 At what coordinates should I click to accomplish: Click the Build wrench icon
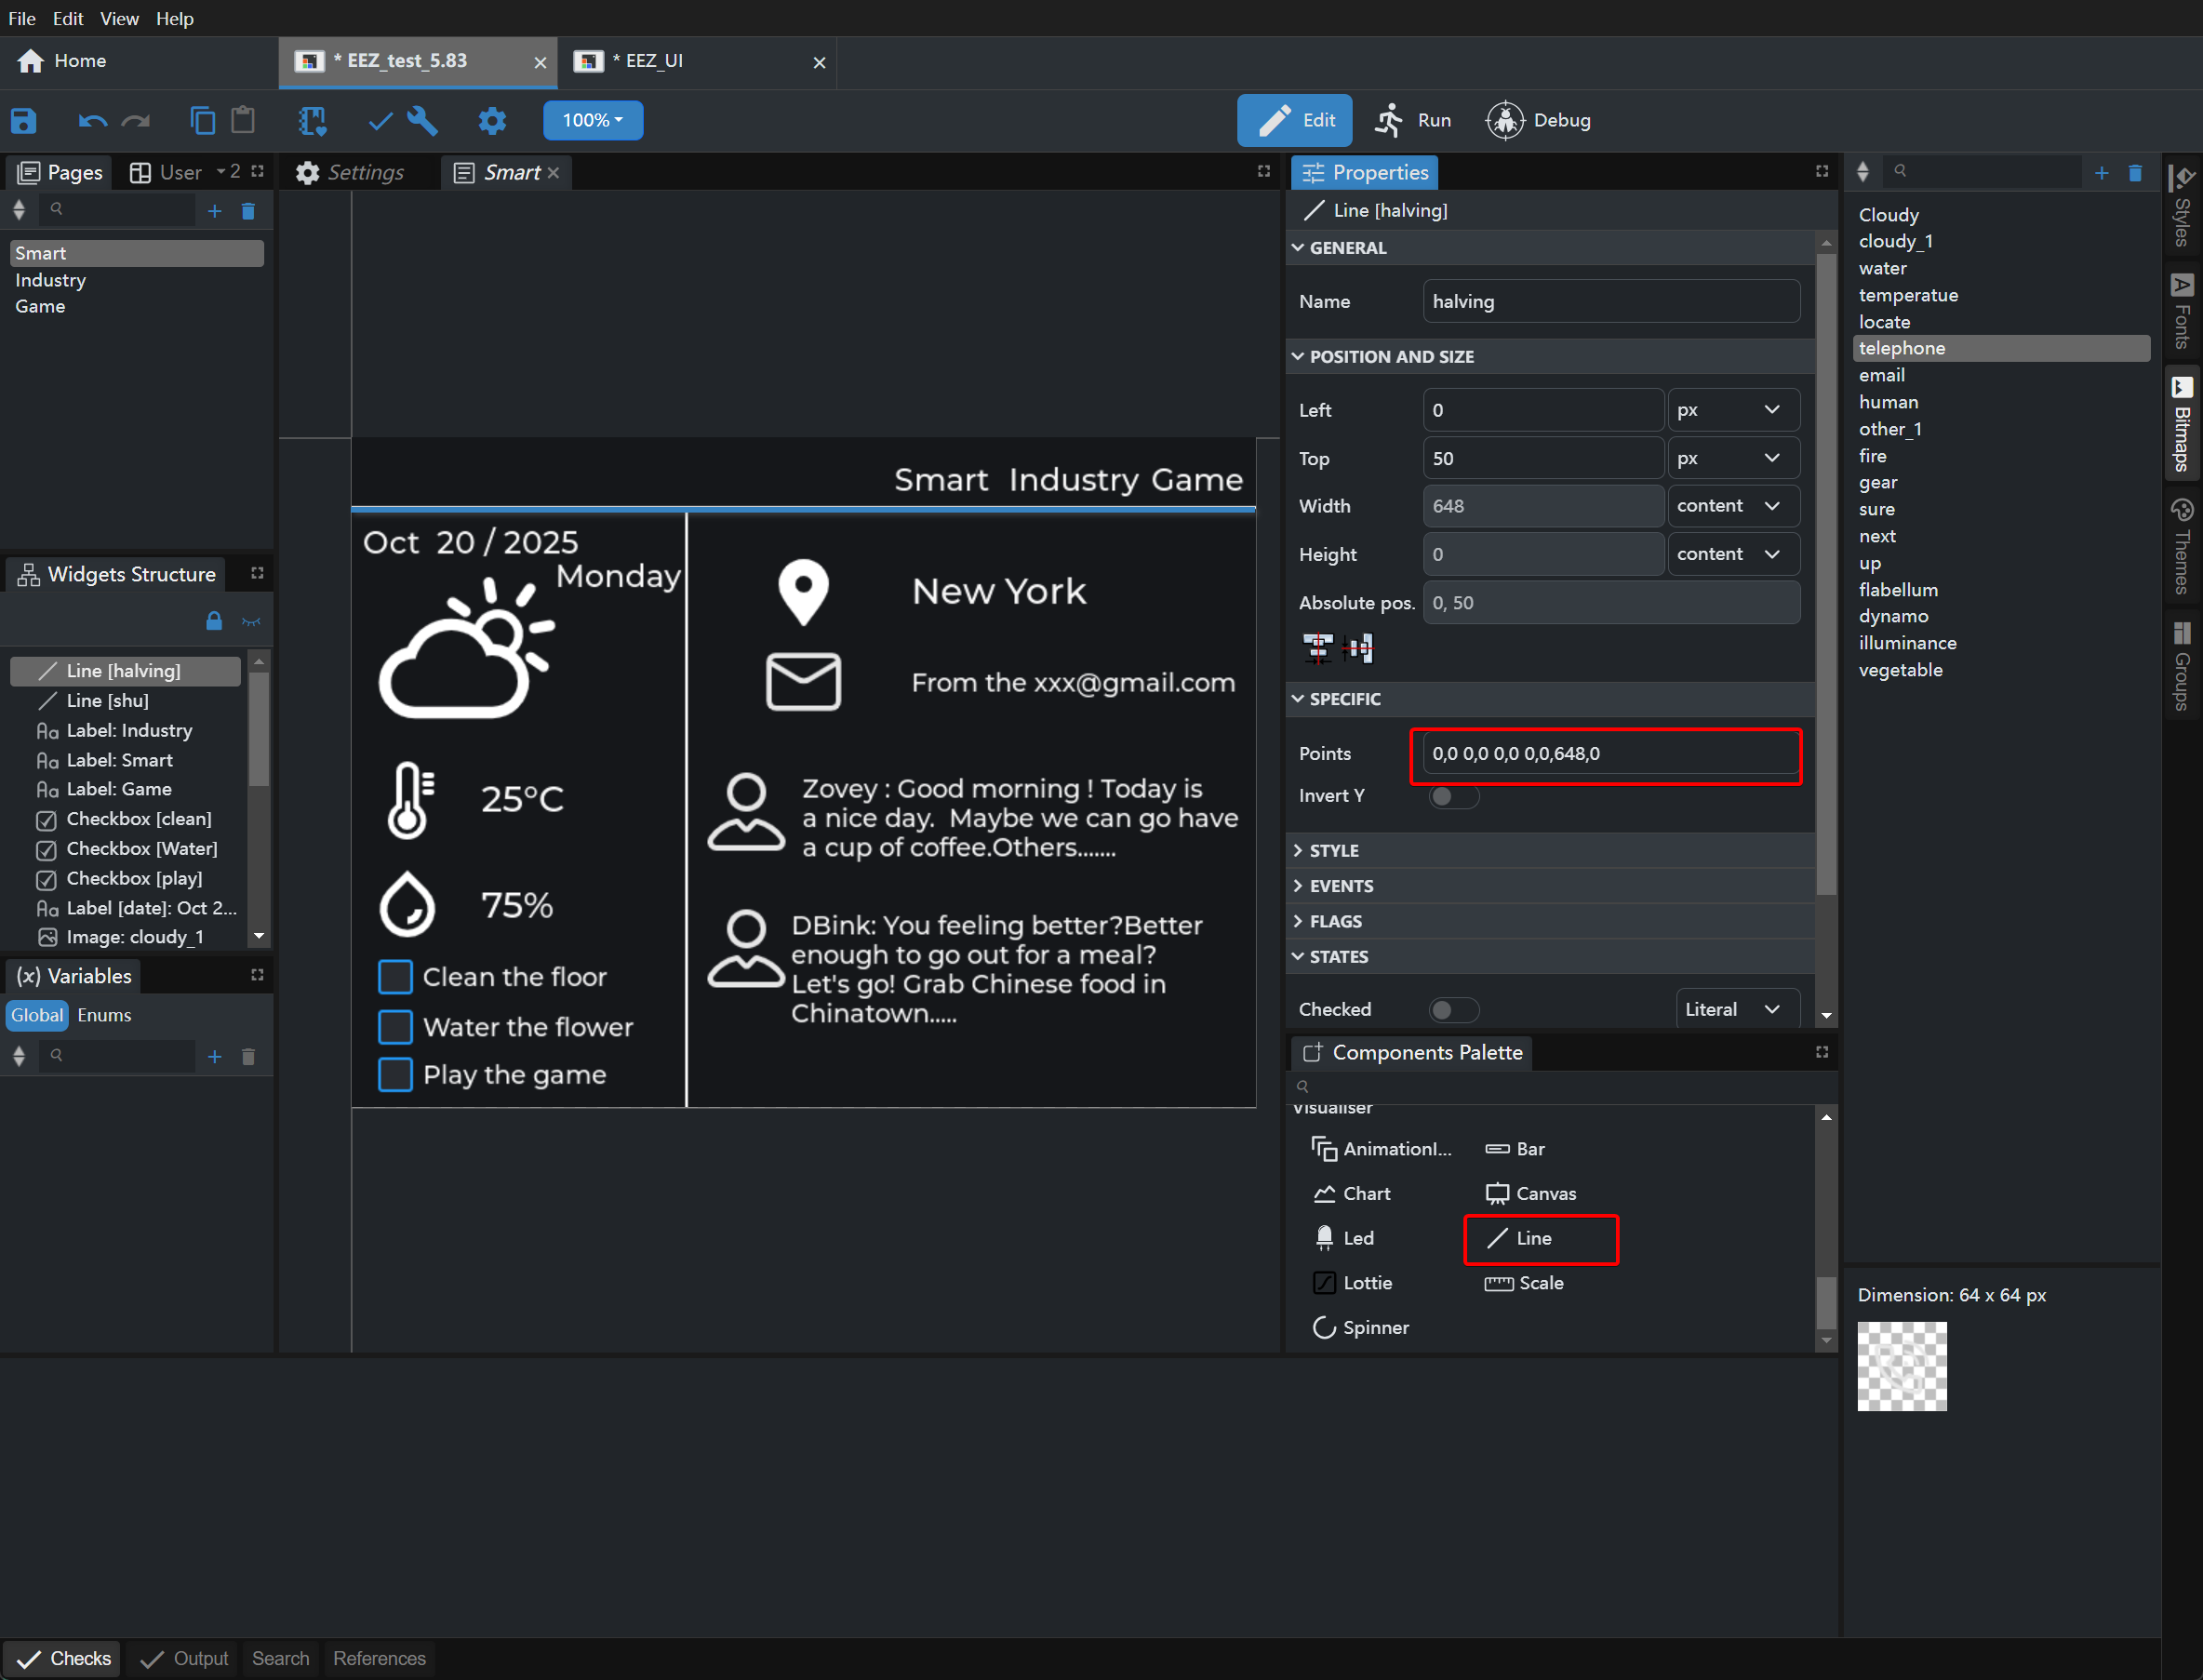click(x=422, y=121)
